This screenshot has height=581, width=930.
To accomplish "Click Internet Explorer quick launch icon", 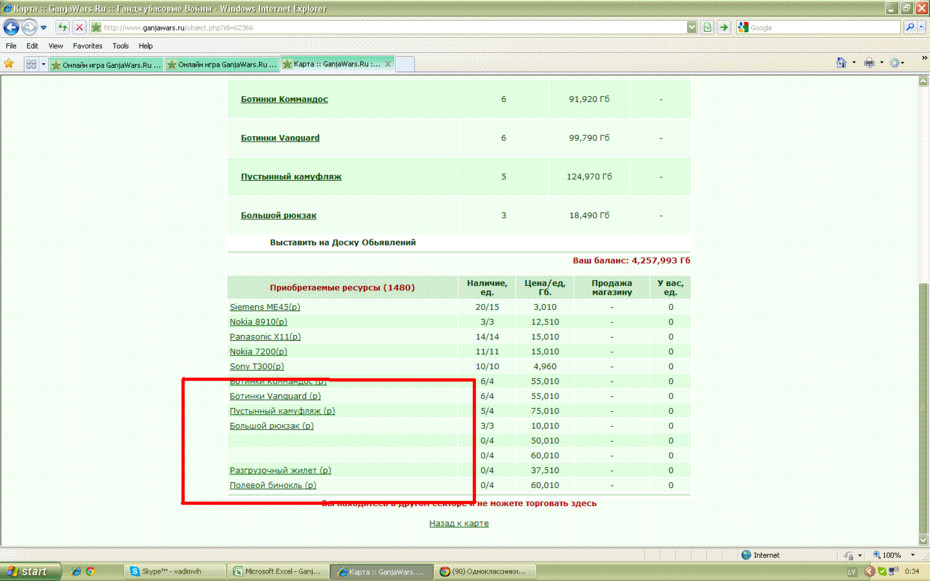I will pos(75,572).
